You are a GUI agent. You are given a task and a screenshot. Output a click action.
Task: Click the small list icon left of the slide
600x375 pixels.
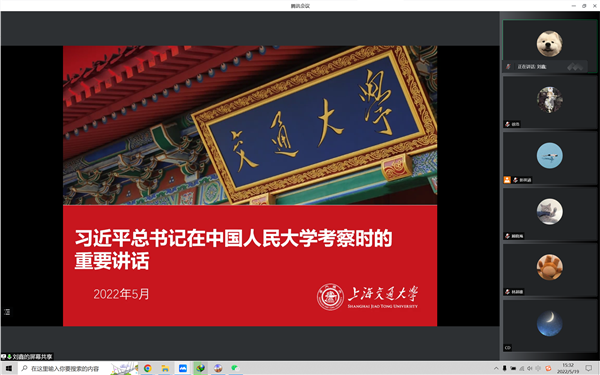(7, 312)
